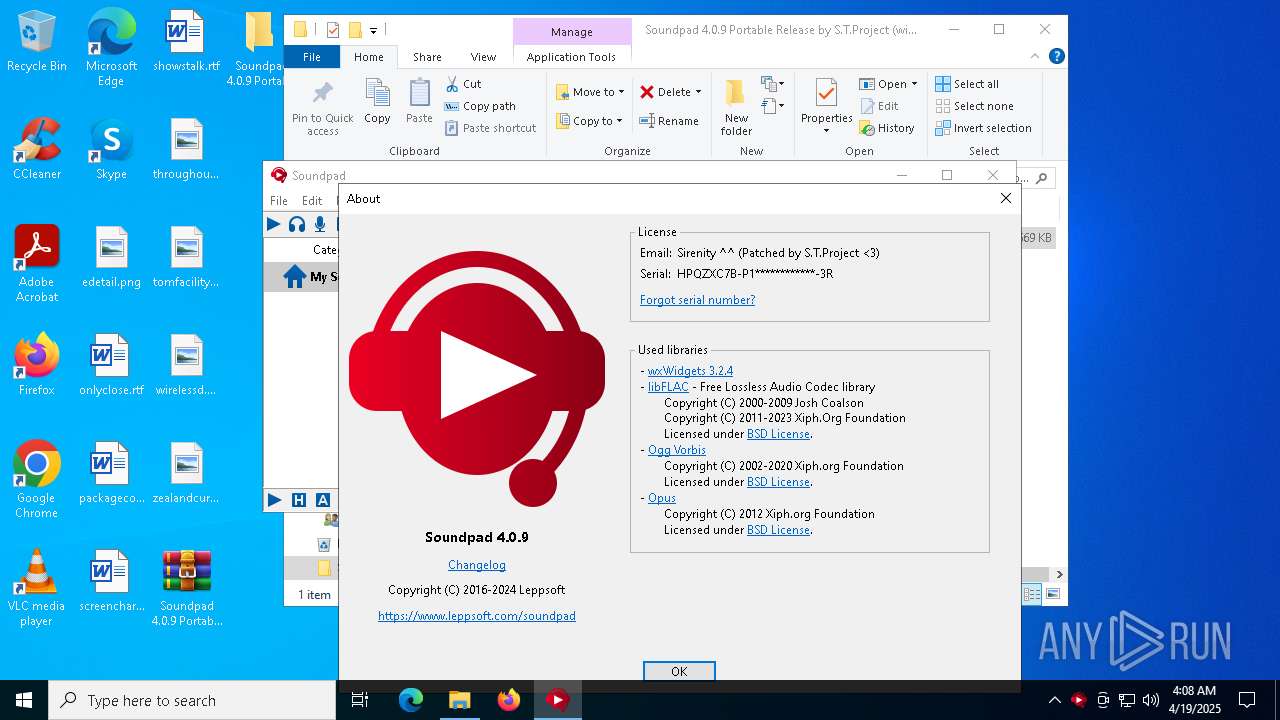Expand the Open dropdown arrow
The image size is (1280, 720).
(914, 84)
